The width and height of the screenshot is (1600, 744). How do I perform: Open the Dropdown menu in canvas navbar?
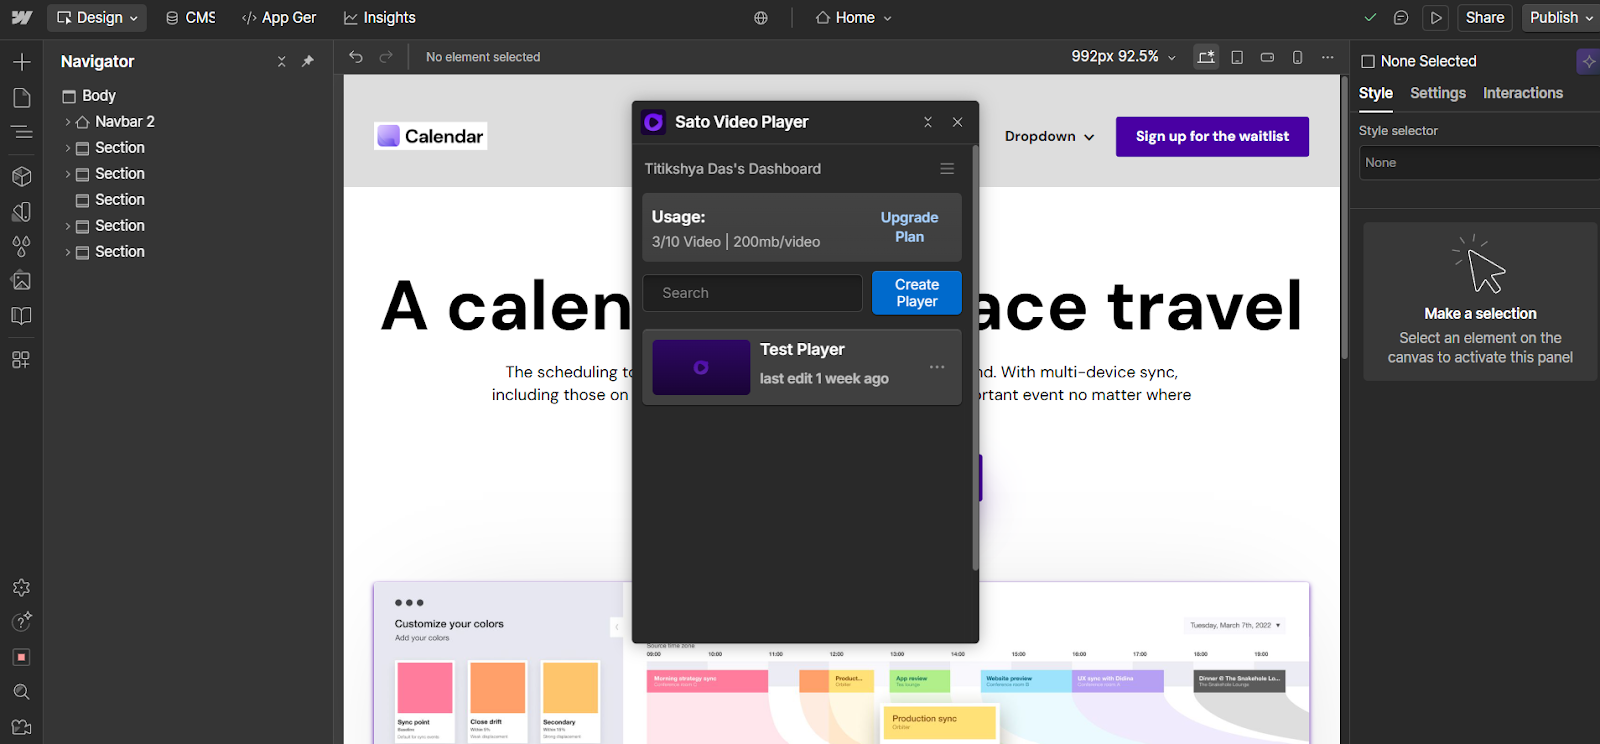pos(1049,137)
